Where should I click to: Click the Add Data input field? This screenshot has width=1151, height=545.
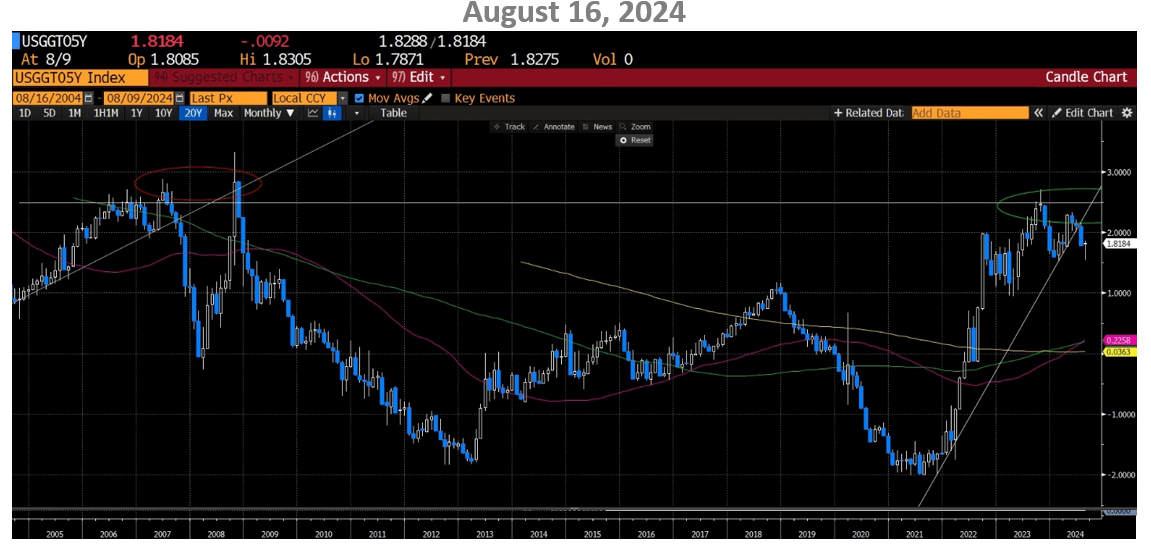[970, 113]
